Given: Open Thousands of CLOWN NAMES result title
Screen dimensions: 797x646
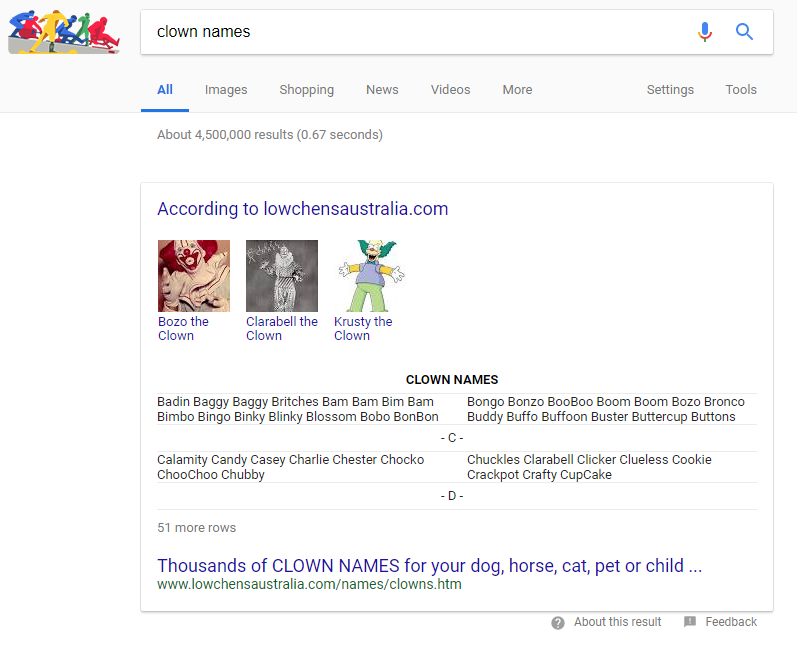Looking at the screenshot, I should pos(430,566).
